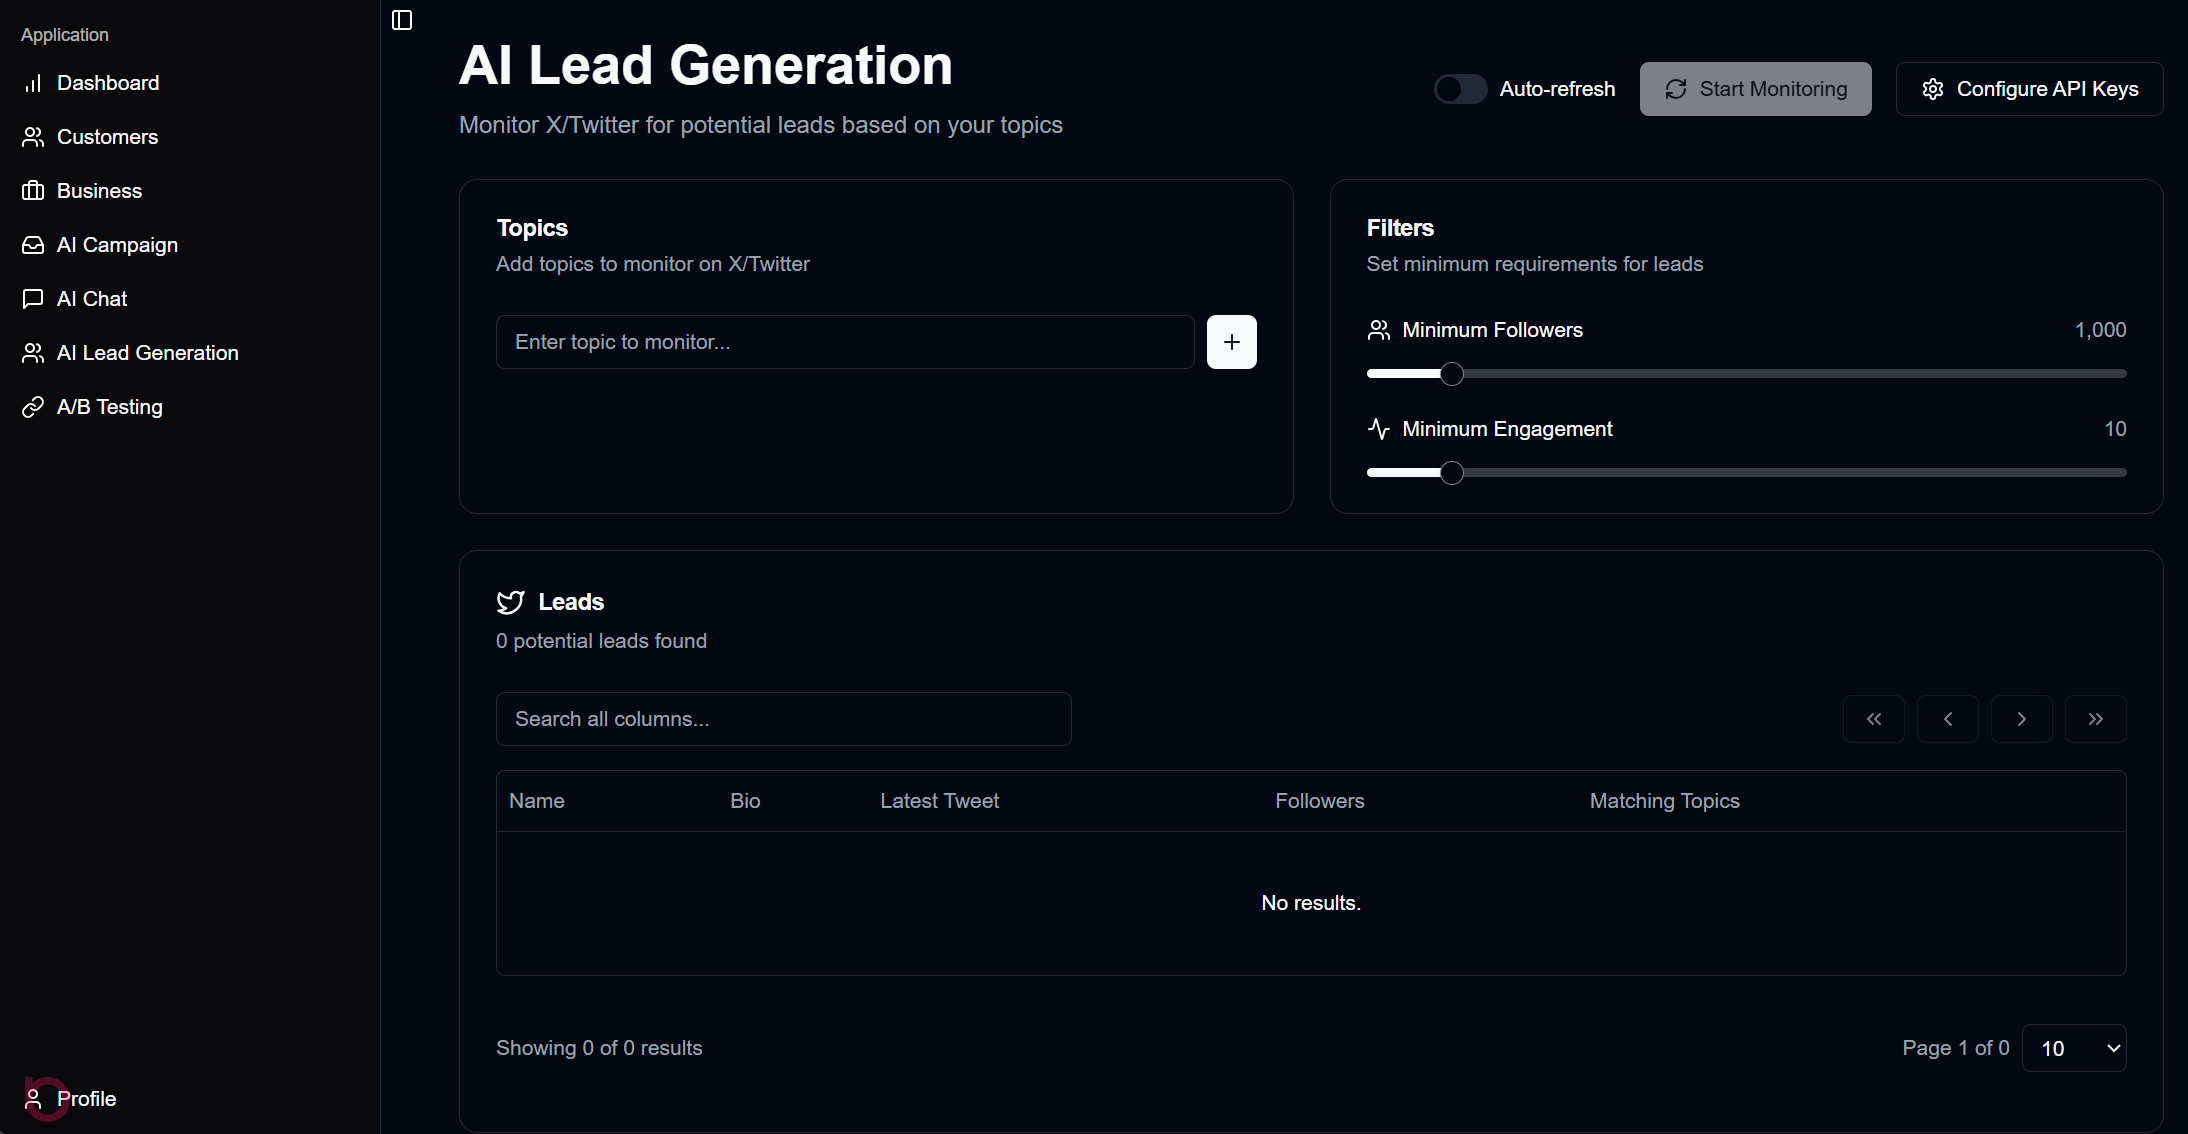Jump to last page with double chevron
This screenshot has width=2188, height=1134.
[x=2095, y=718]
